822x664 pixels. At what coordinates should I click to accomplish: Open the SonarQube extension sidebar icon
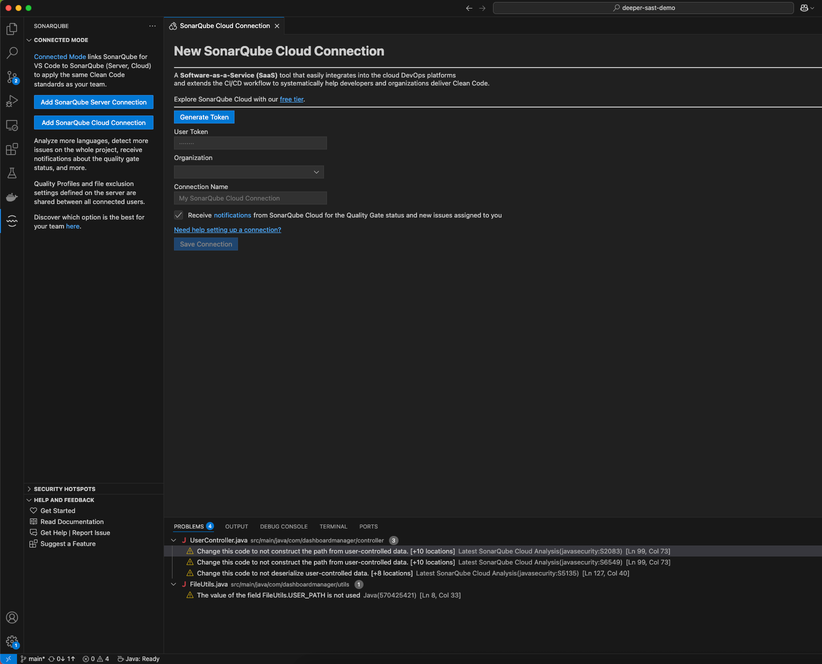click(12, 221)
